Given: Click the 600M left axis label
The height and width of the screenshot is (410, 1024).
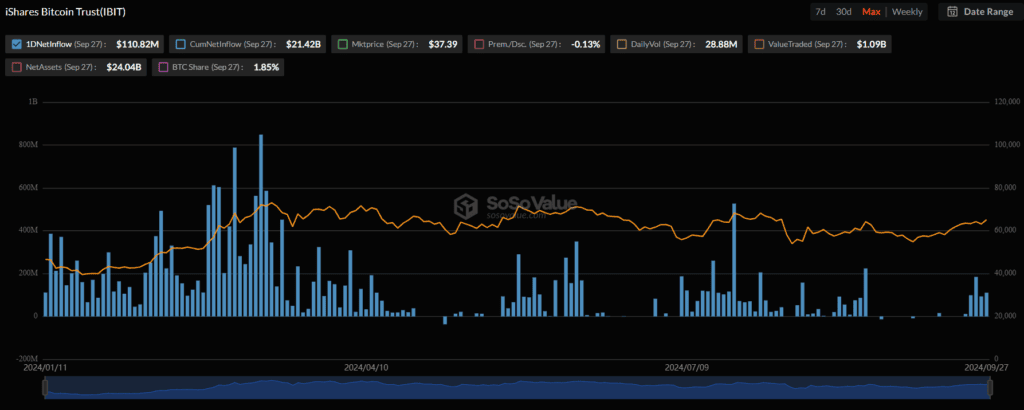Looking at the screenshot, I should pyautogui.click(x=29, y=187).
